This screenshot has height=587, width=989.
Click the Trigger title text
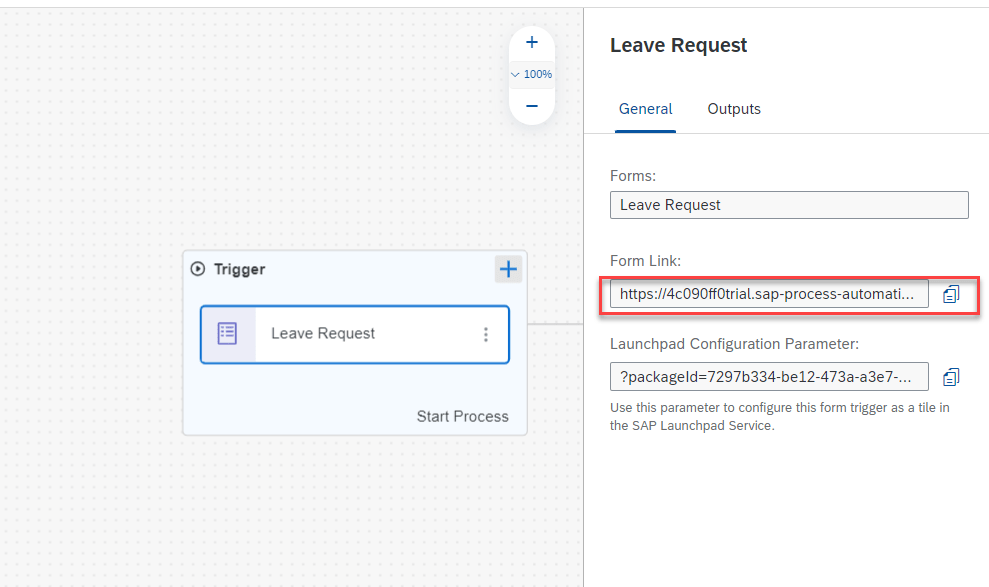[x=240, y=269]
